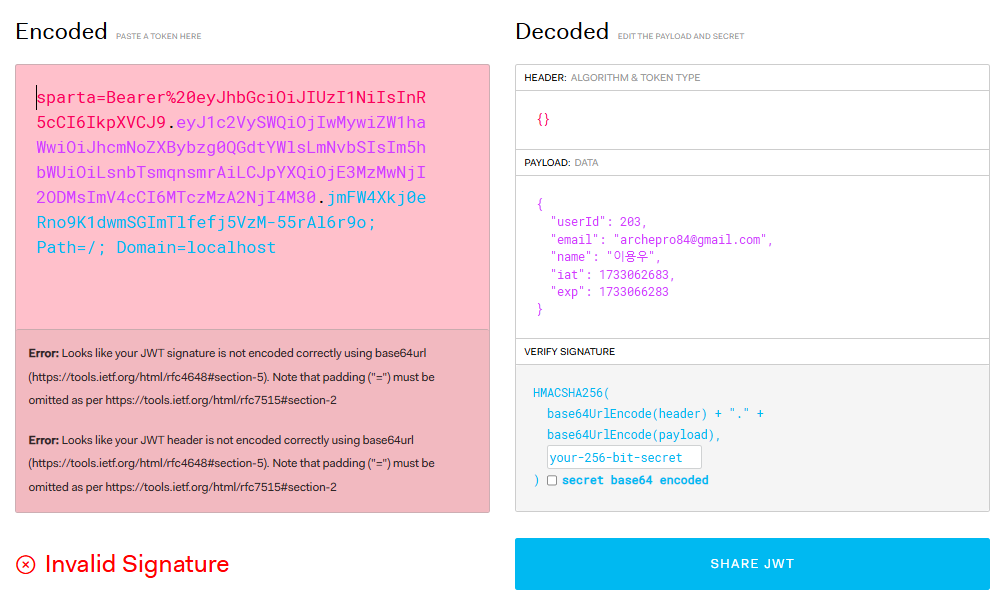This screenshot has width=1004, height=592.
Task: Click the "iat": 1733062683 payload line
Action: click(612, 275)
